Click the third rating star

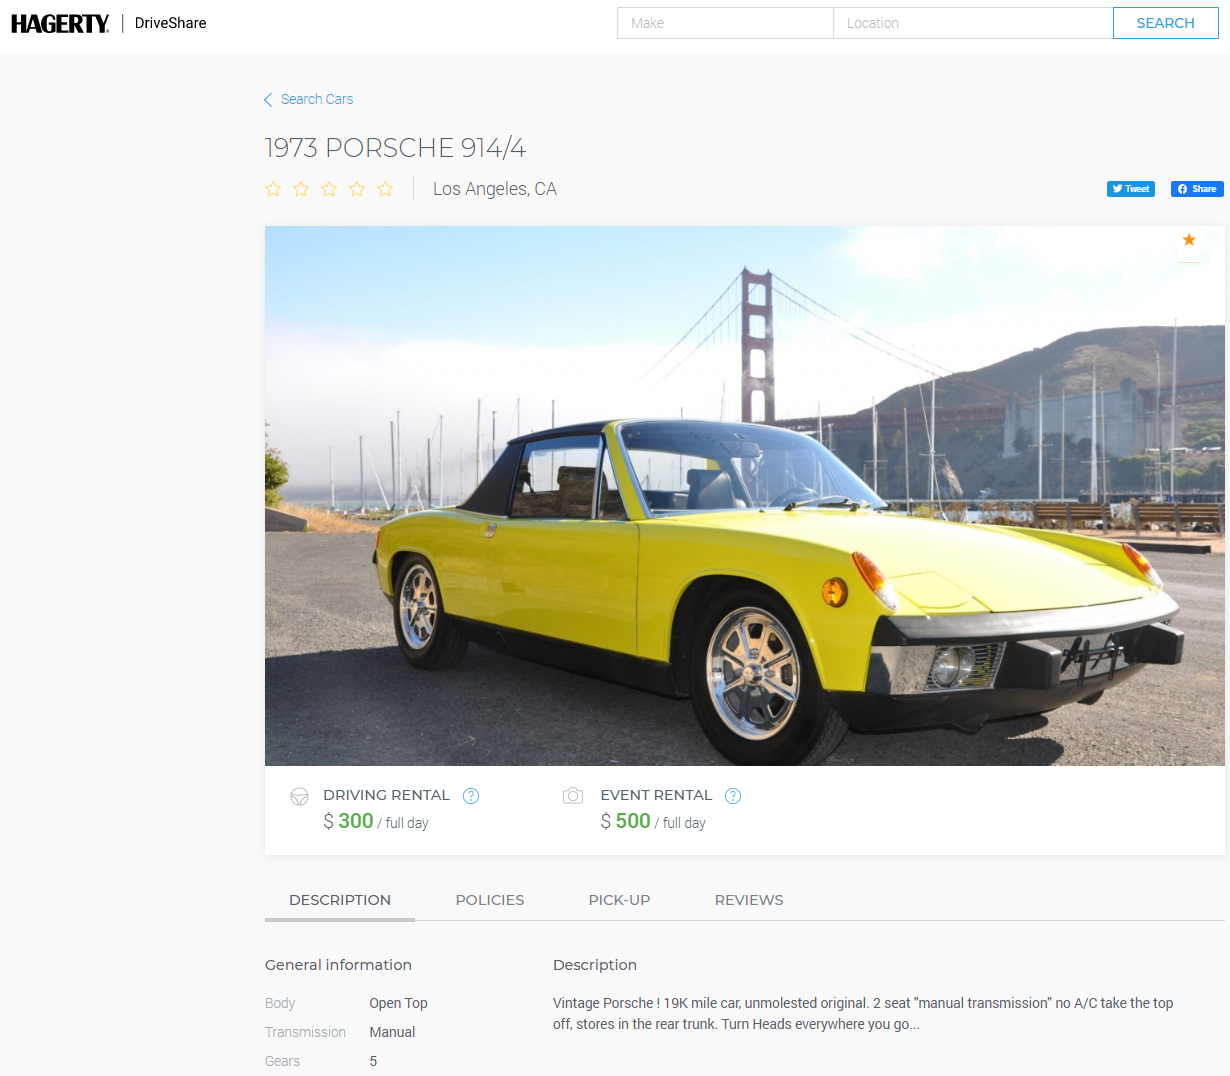click(x=329, y=189)
